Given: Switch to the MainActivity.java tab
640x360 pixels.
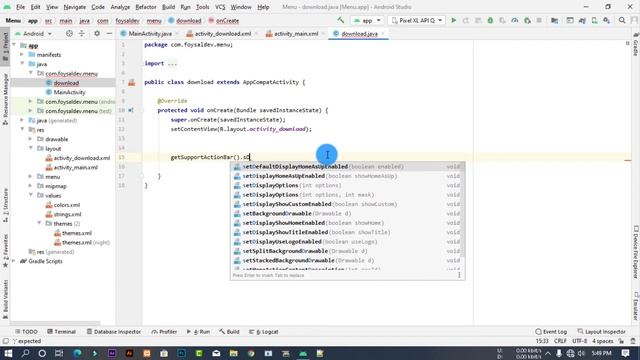Looking at the screenshot, I should (150, 33).
